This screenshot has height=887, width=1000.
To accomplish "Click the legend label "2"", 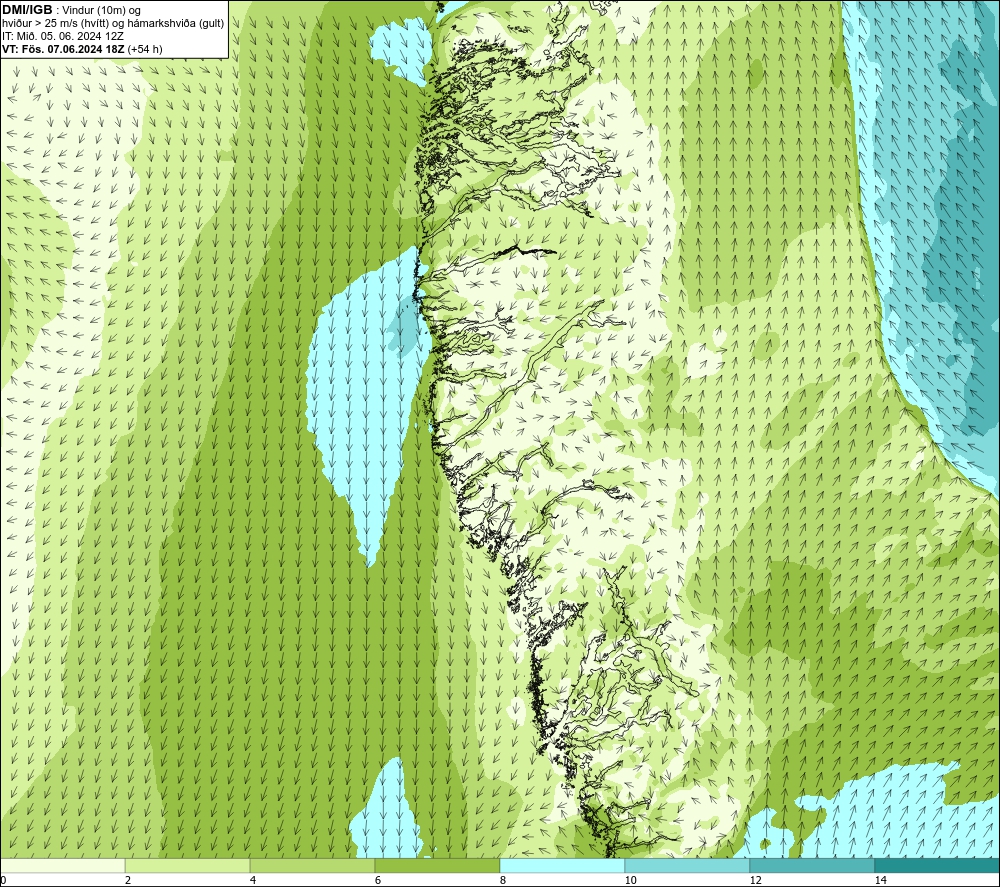I will click(x=128, y=880).
